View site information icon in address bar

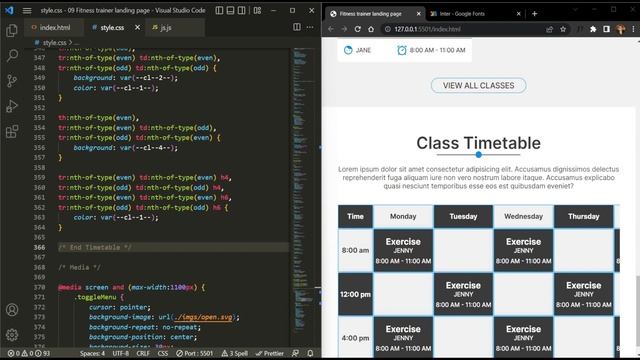(388, 29)
